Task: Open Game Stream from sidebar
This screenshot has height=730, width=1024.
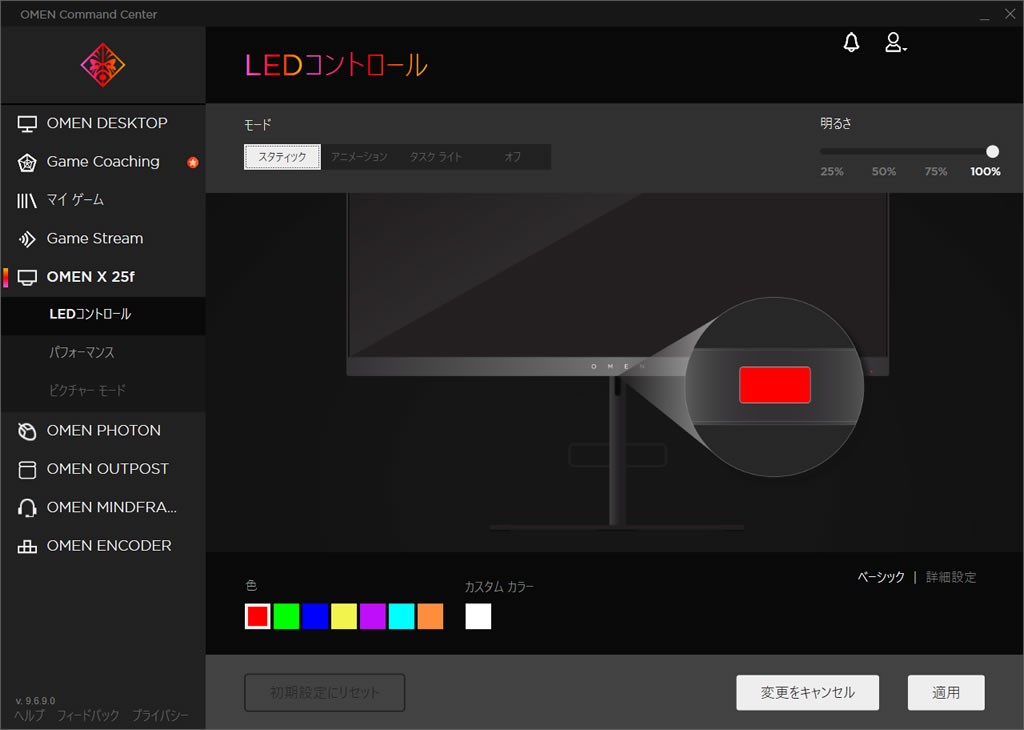Action: (94, 239)
